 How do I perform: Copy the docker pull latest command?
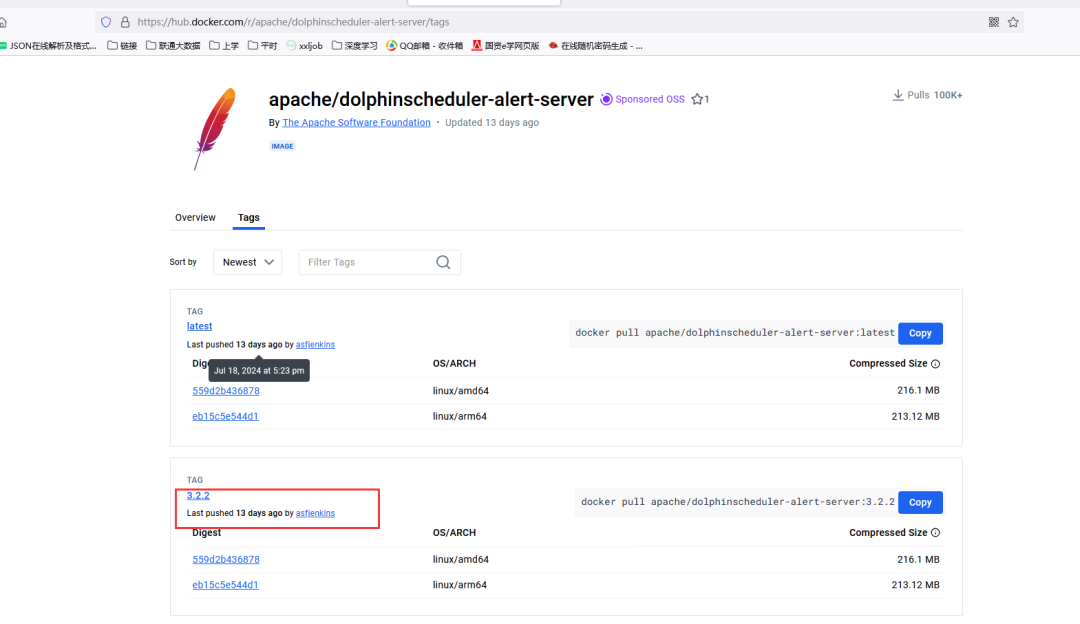point(920,333)
